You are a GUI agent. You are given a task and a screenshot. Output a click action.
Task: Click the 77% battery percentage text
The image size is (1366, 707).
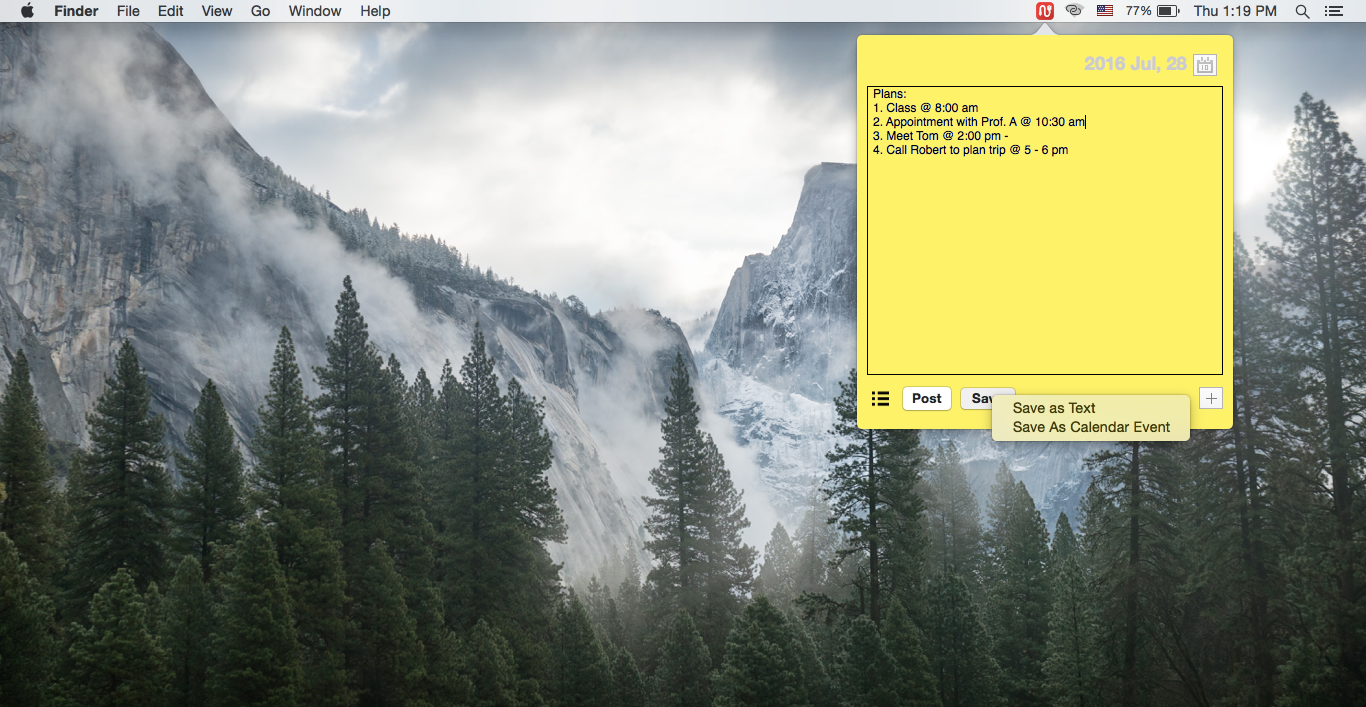1138,11
